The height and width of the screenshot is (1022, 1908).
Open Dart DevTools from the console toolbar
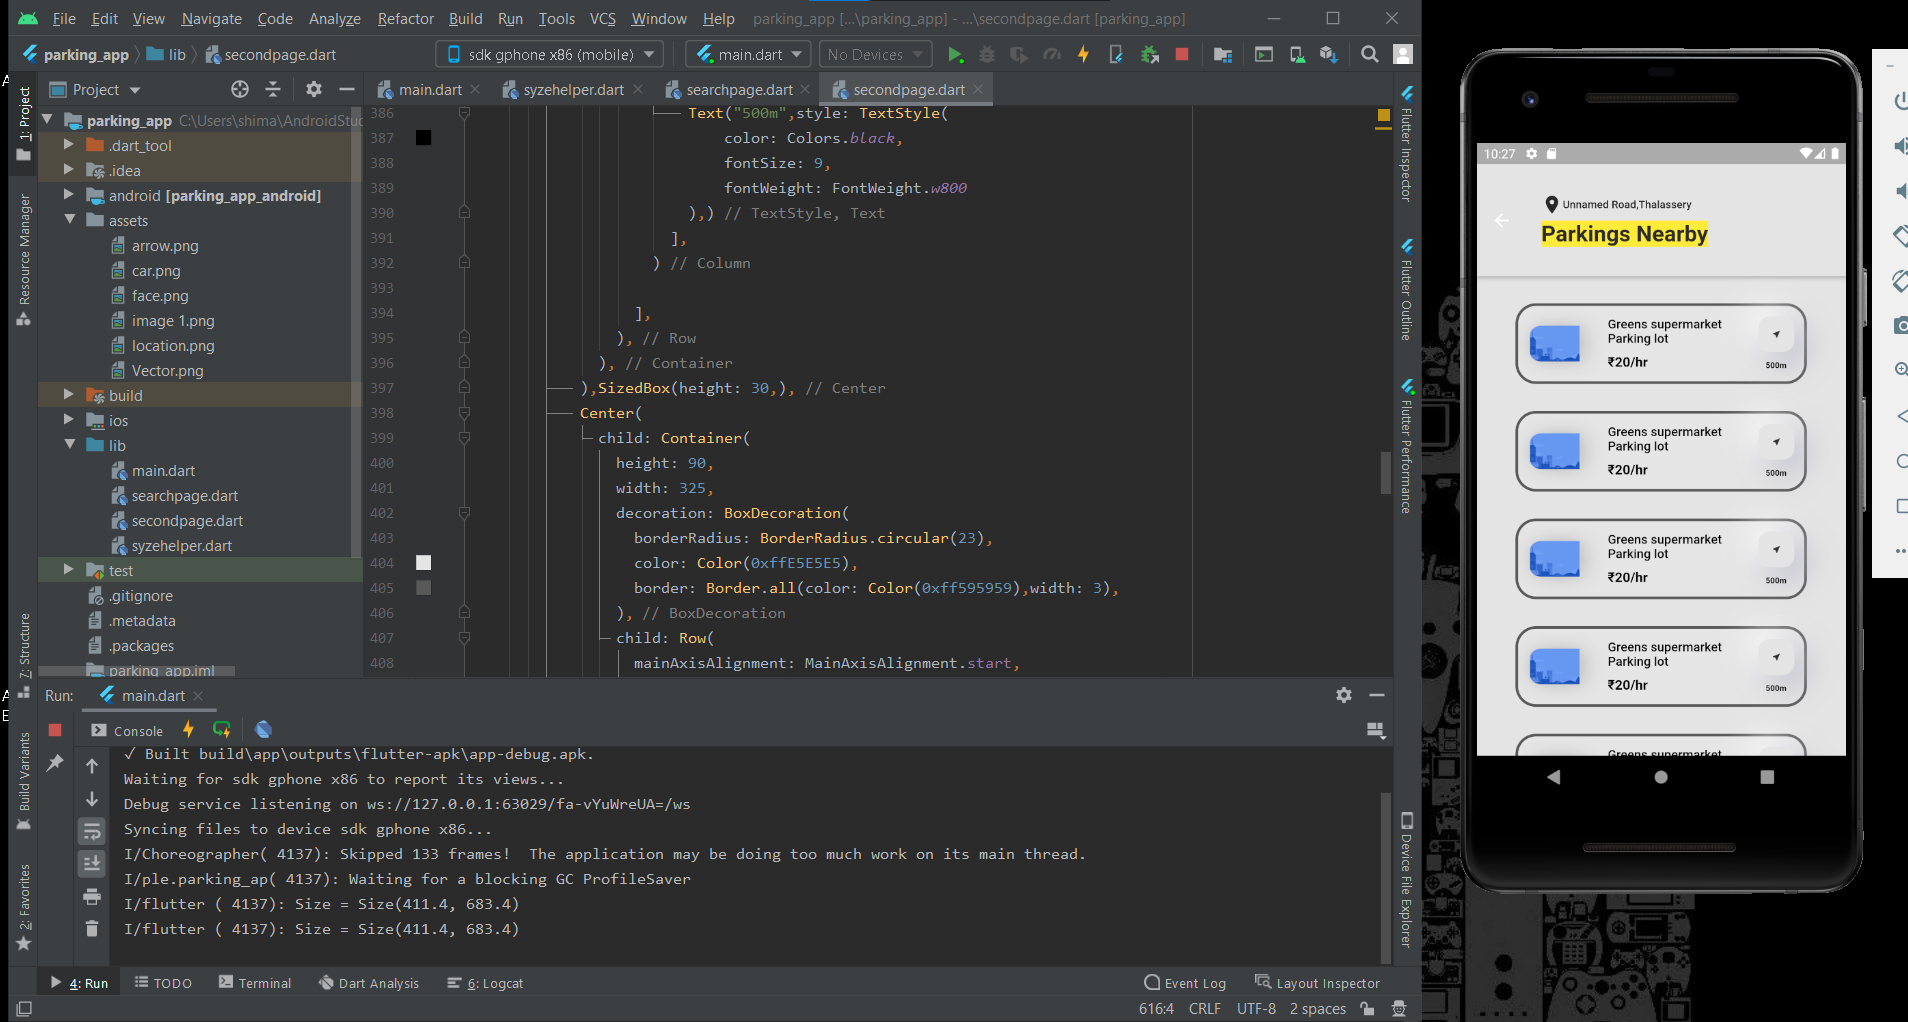(263, 730)
